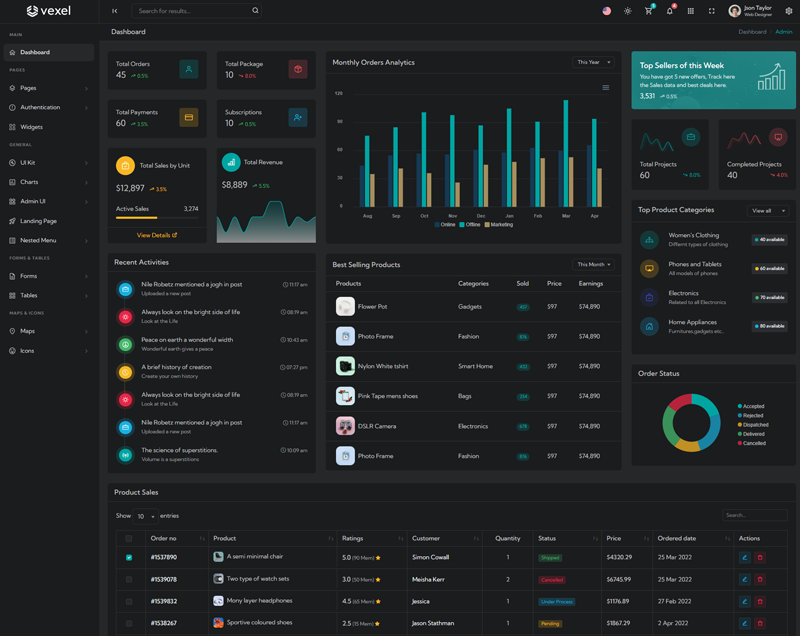
Task: Select Landing Page in the sidebar
Action: click(38, 221)
